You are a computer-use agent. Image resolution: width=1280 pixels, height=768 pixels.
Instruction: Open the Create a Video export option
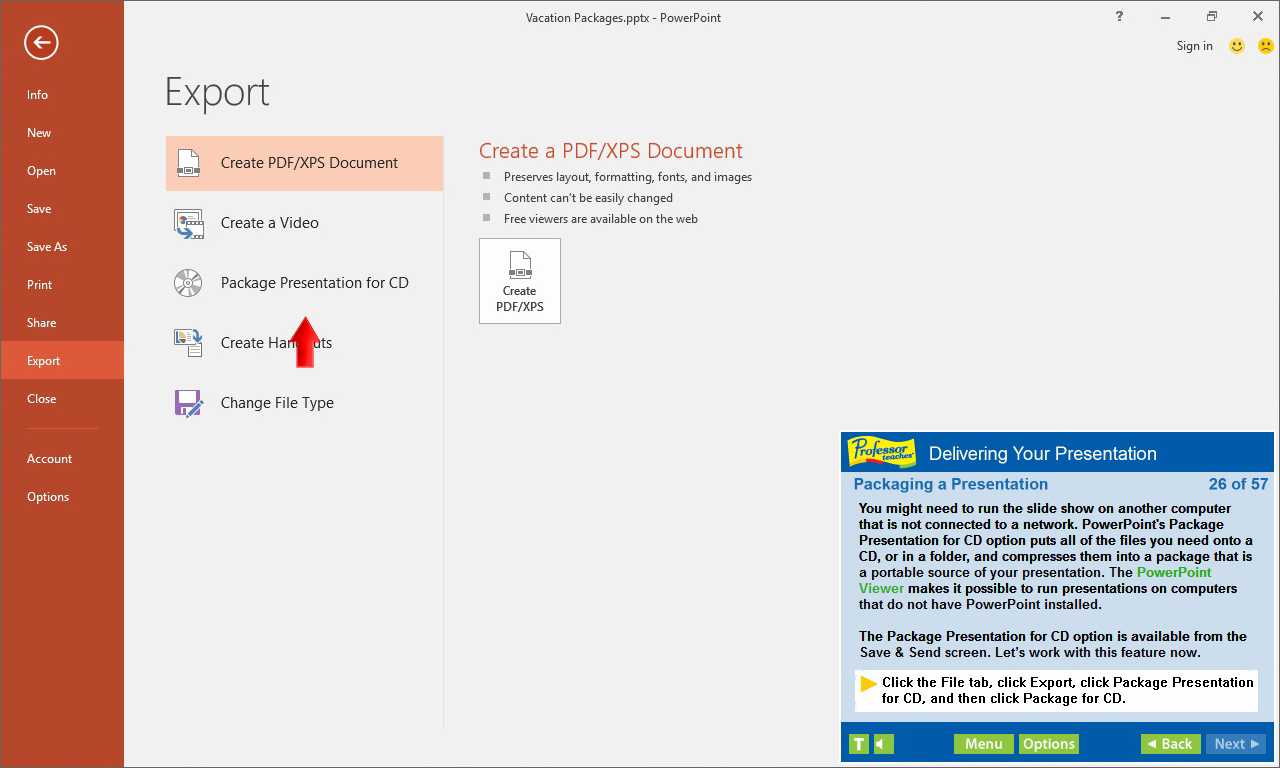tap(270, 222)
